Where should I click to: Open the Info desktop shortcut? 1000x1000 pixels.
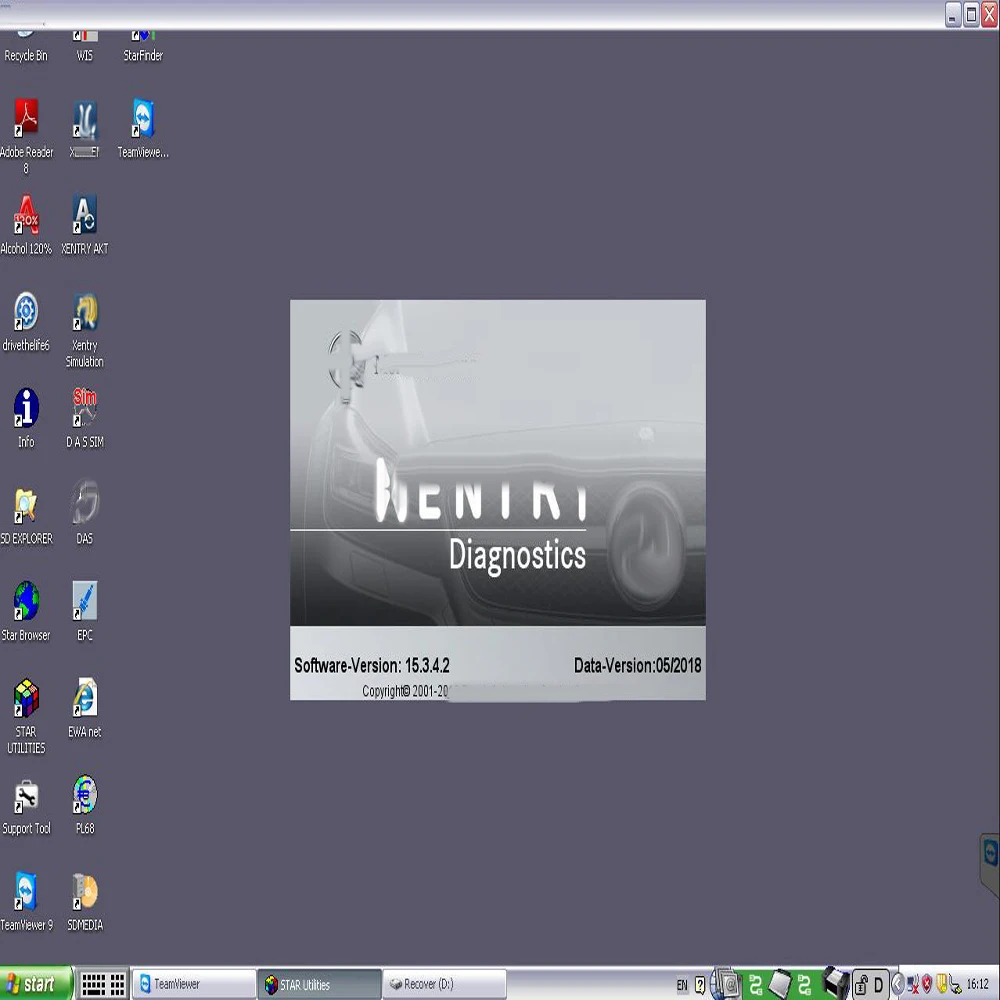[x=26, y=418]
